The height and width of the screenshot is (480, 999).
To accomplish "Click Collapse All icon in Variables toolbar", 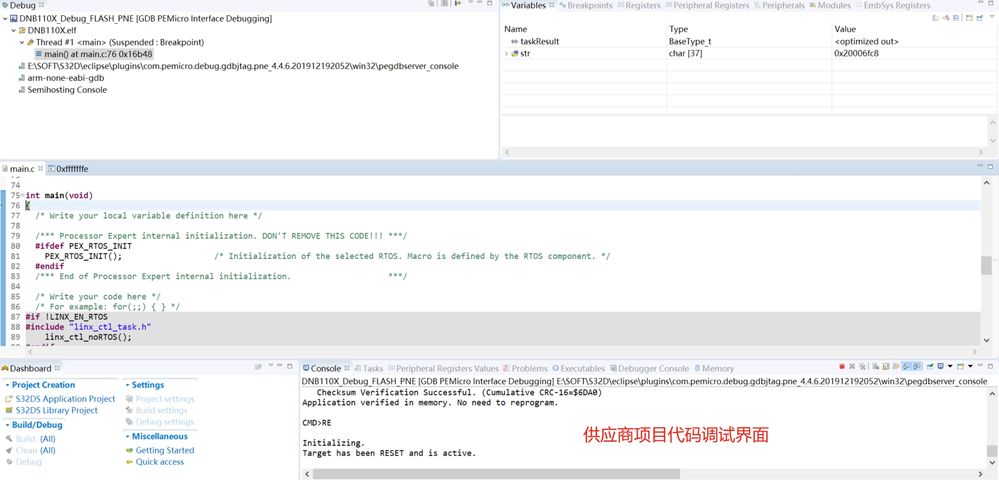I will point(956,18).
